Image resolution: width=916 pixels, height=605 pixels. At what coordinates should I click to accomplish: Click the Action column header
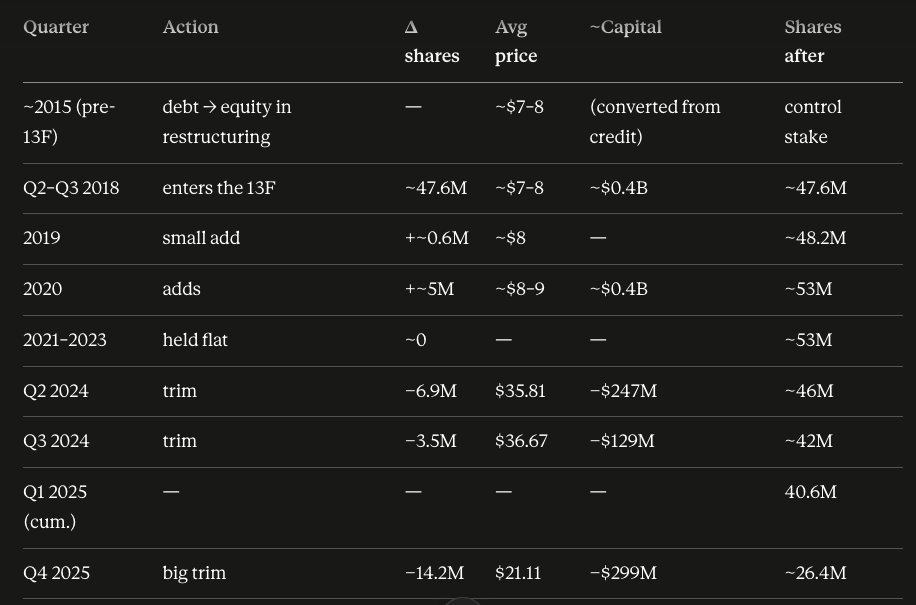point(190,27)
